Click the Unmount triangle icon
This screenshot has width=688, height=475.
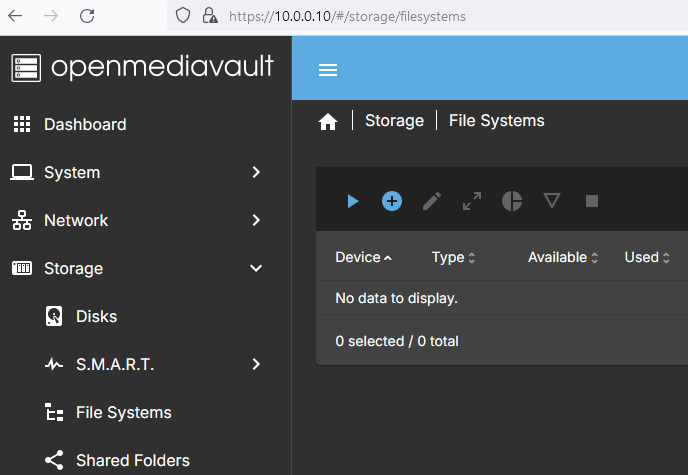click(x=552, y=201)
